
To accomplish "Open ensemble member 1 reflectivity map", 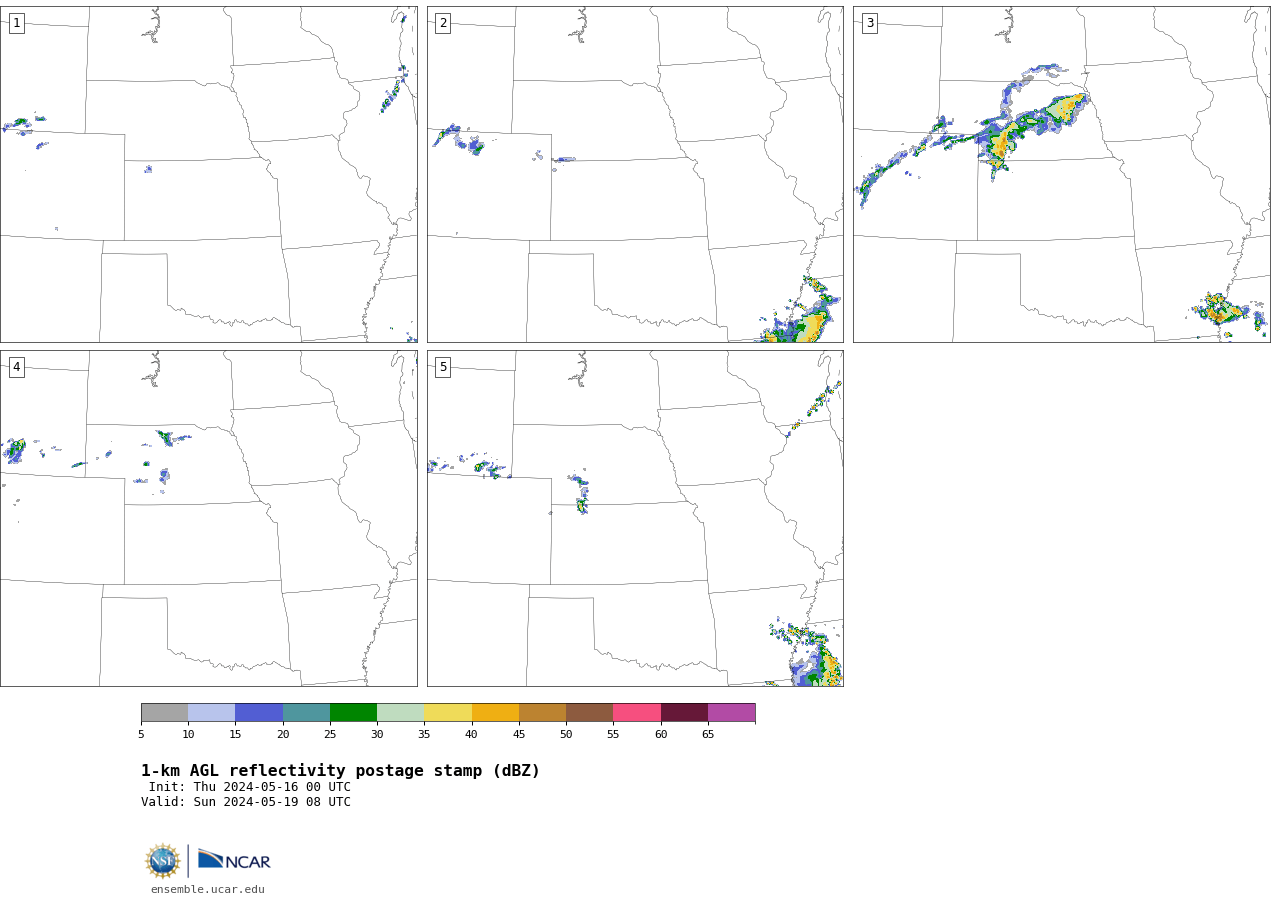I will pos(209,175).
